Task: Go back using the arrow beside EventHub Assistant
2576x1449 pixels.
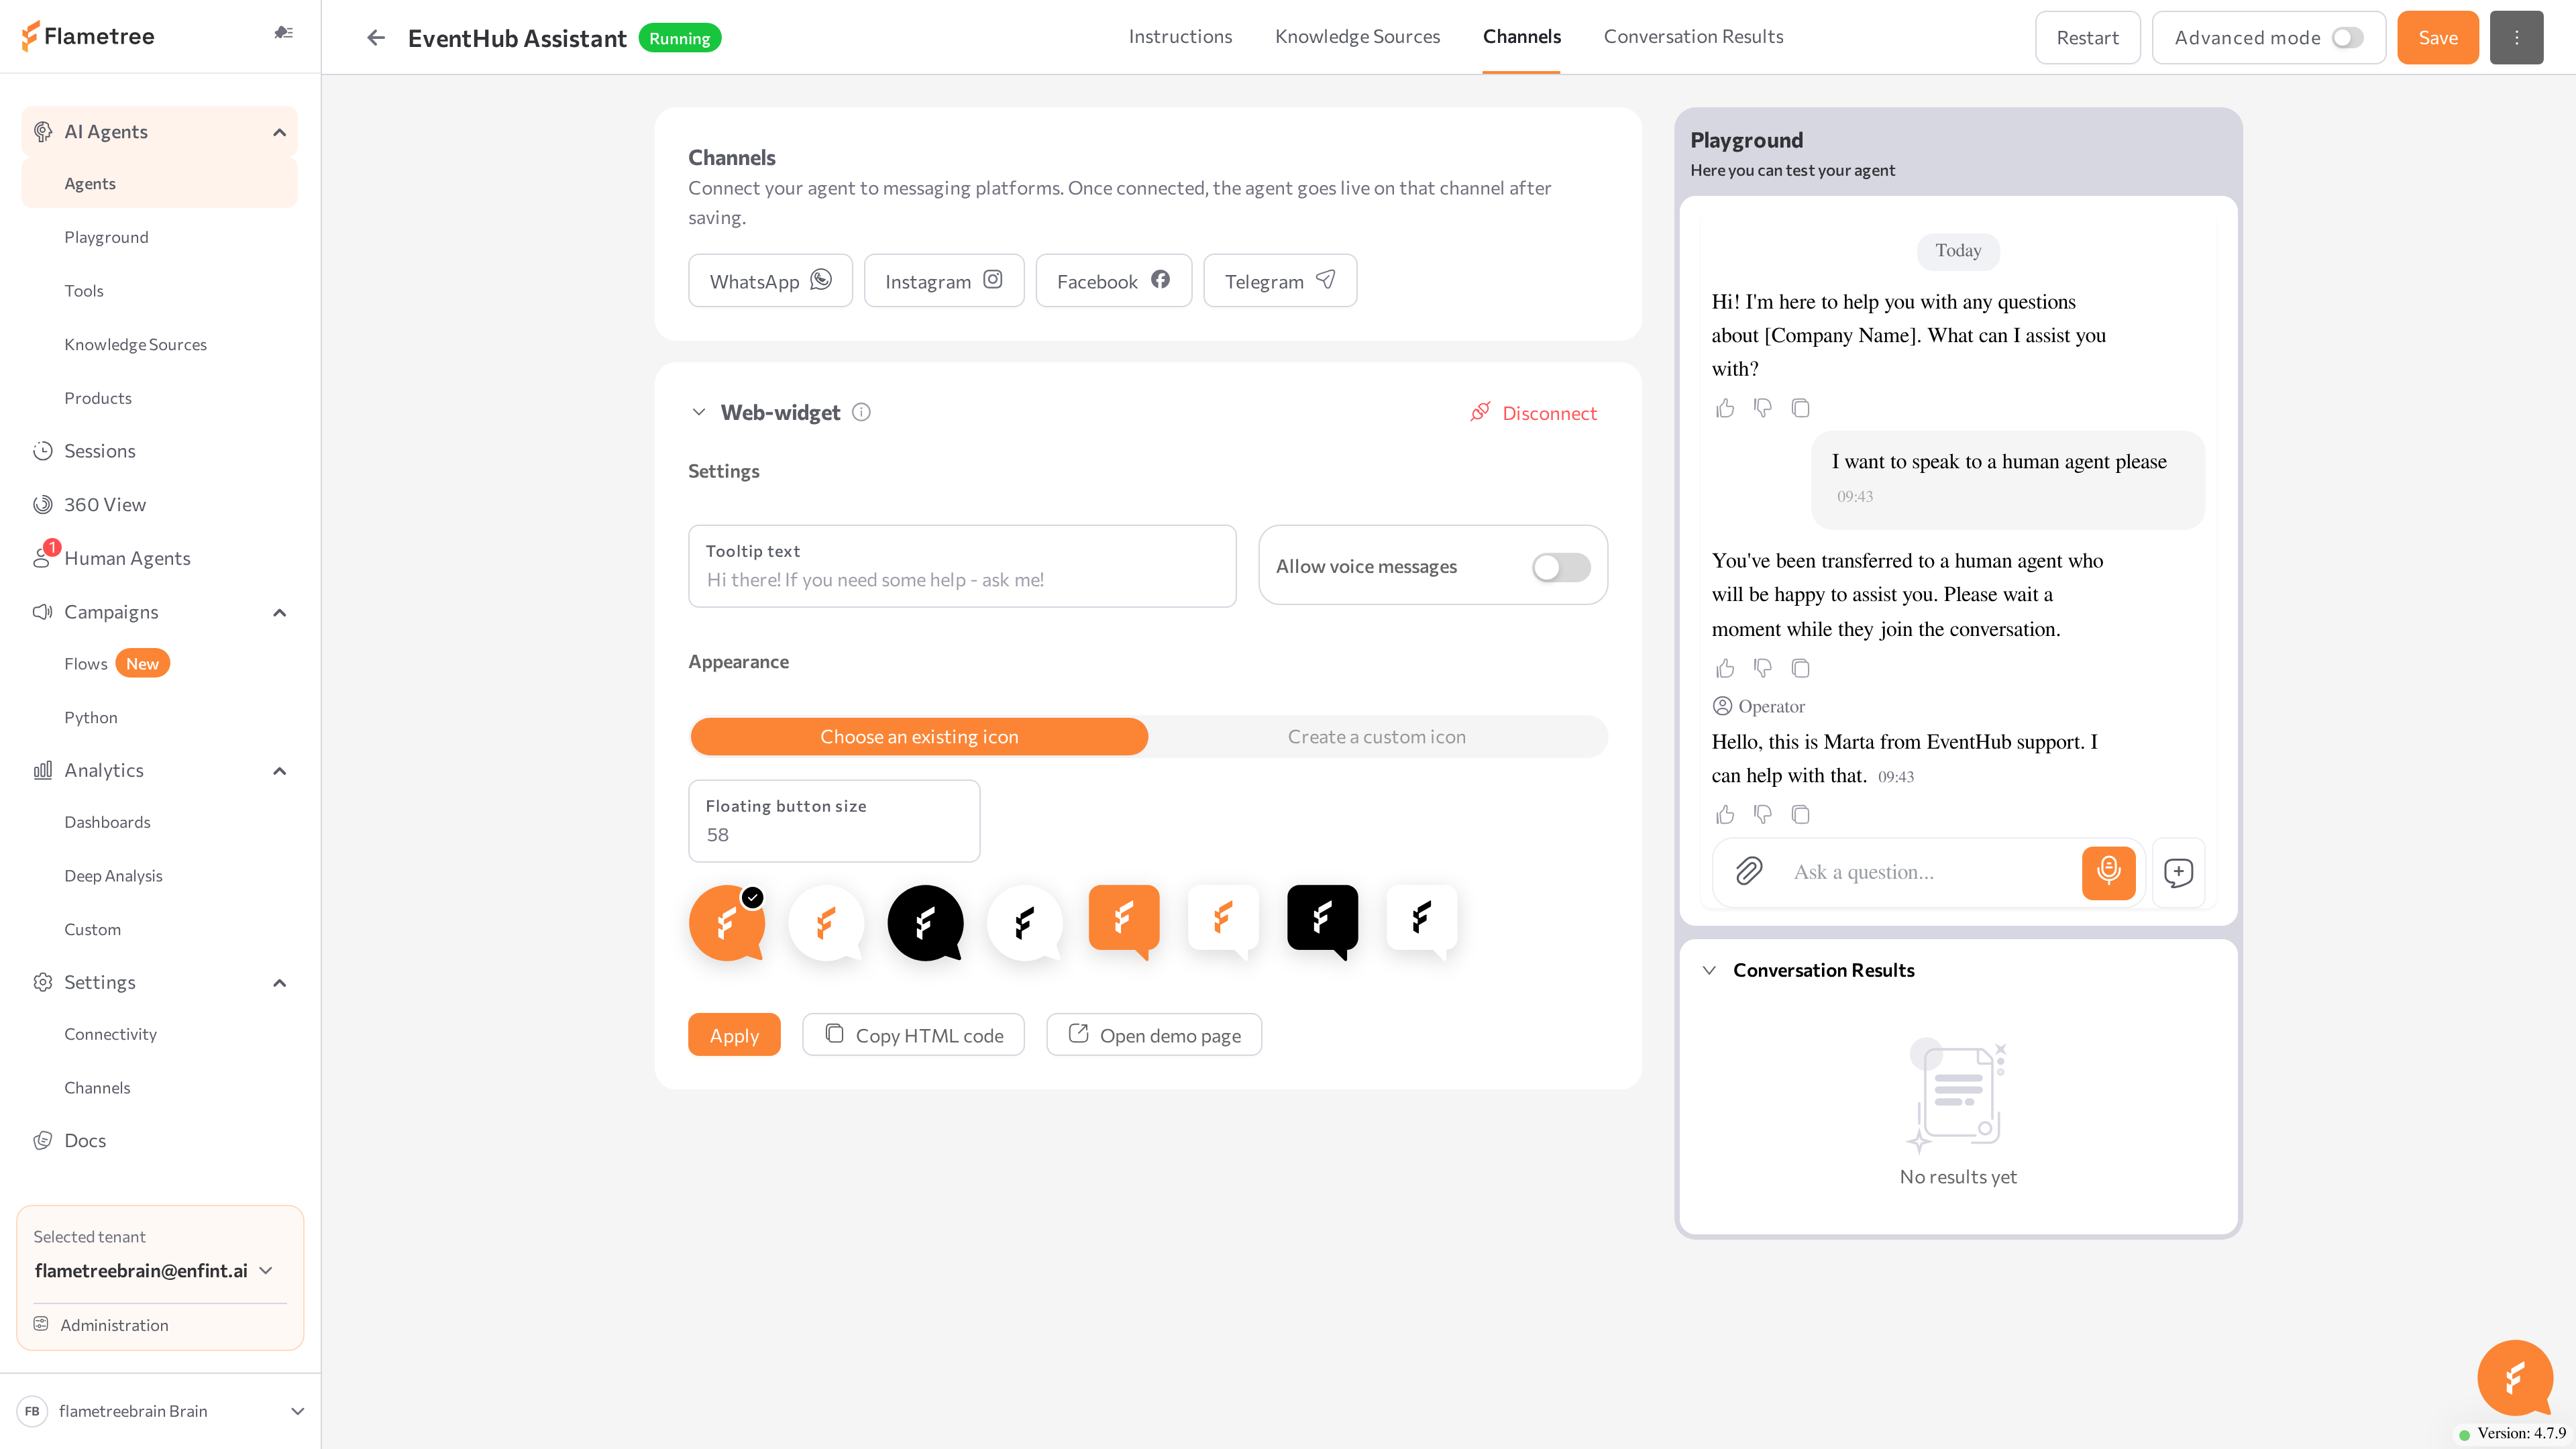Action: 375,38
